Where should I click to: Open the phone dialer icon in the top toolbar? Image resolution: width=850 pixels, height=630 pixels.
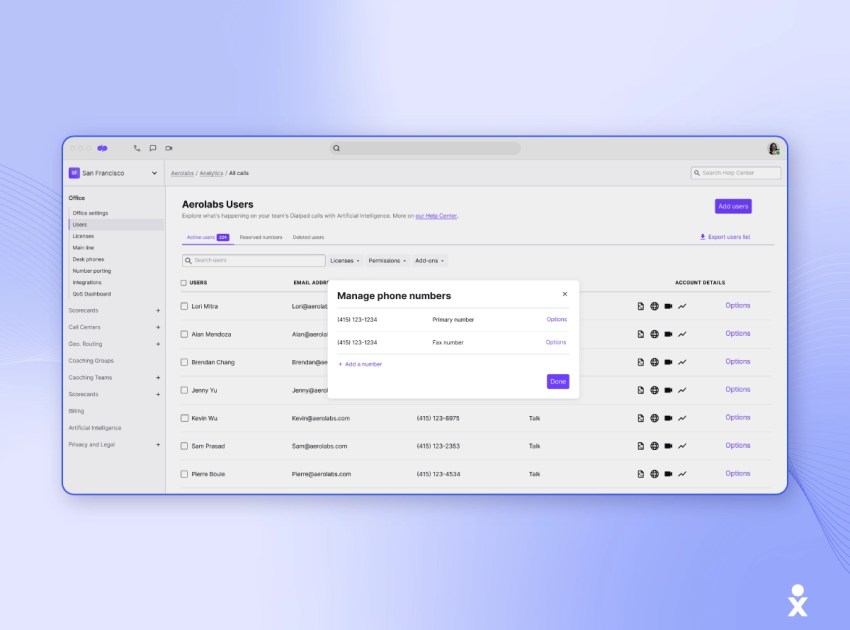pyautogui.click(x=137, y=147)
